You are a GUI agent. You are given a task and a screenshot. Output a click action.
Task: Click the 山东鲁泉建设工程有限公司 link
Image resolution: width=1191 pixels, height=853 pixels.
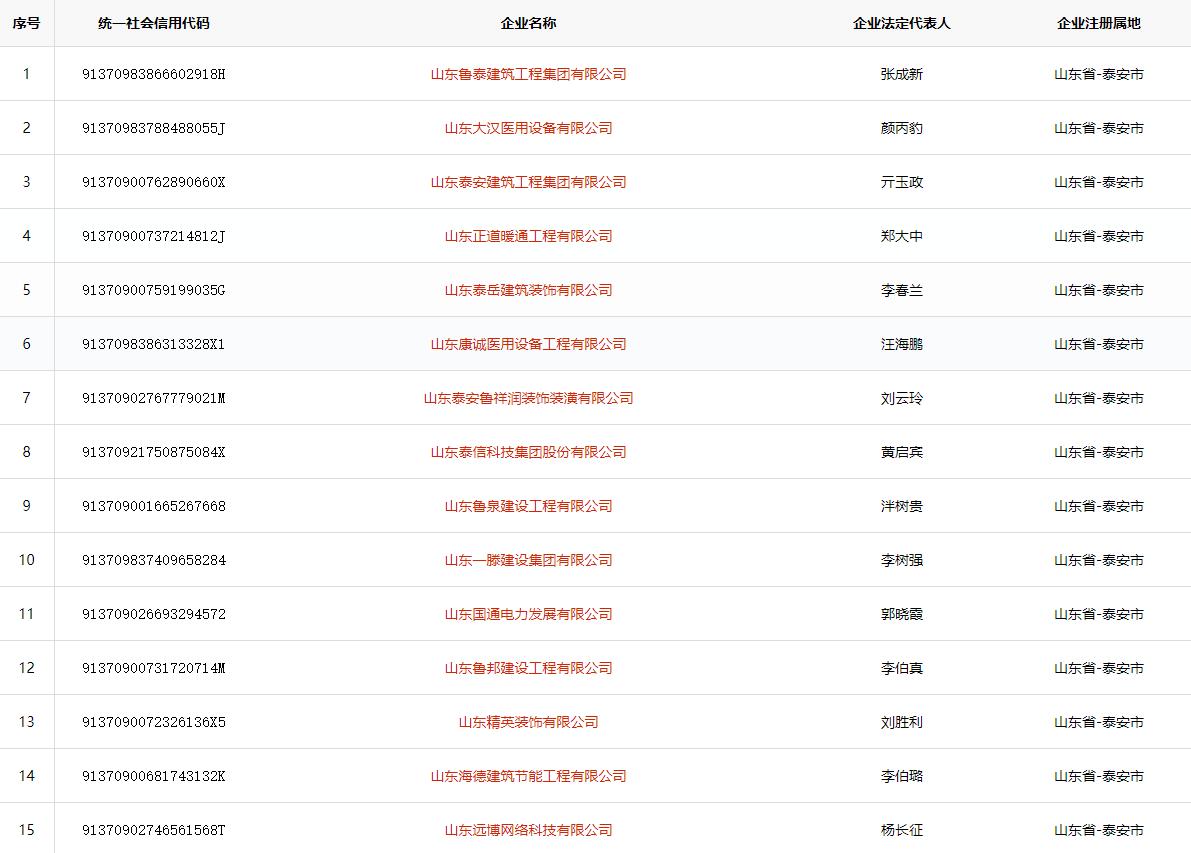tap(528, 506)
